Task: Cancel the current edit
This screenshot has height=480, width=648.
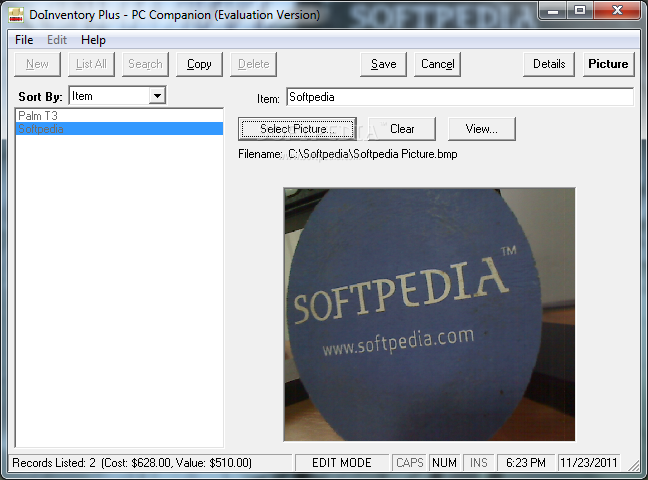Action: point(438,64)
